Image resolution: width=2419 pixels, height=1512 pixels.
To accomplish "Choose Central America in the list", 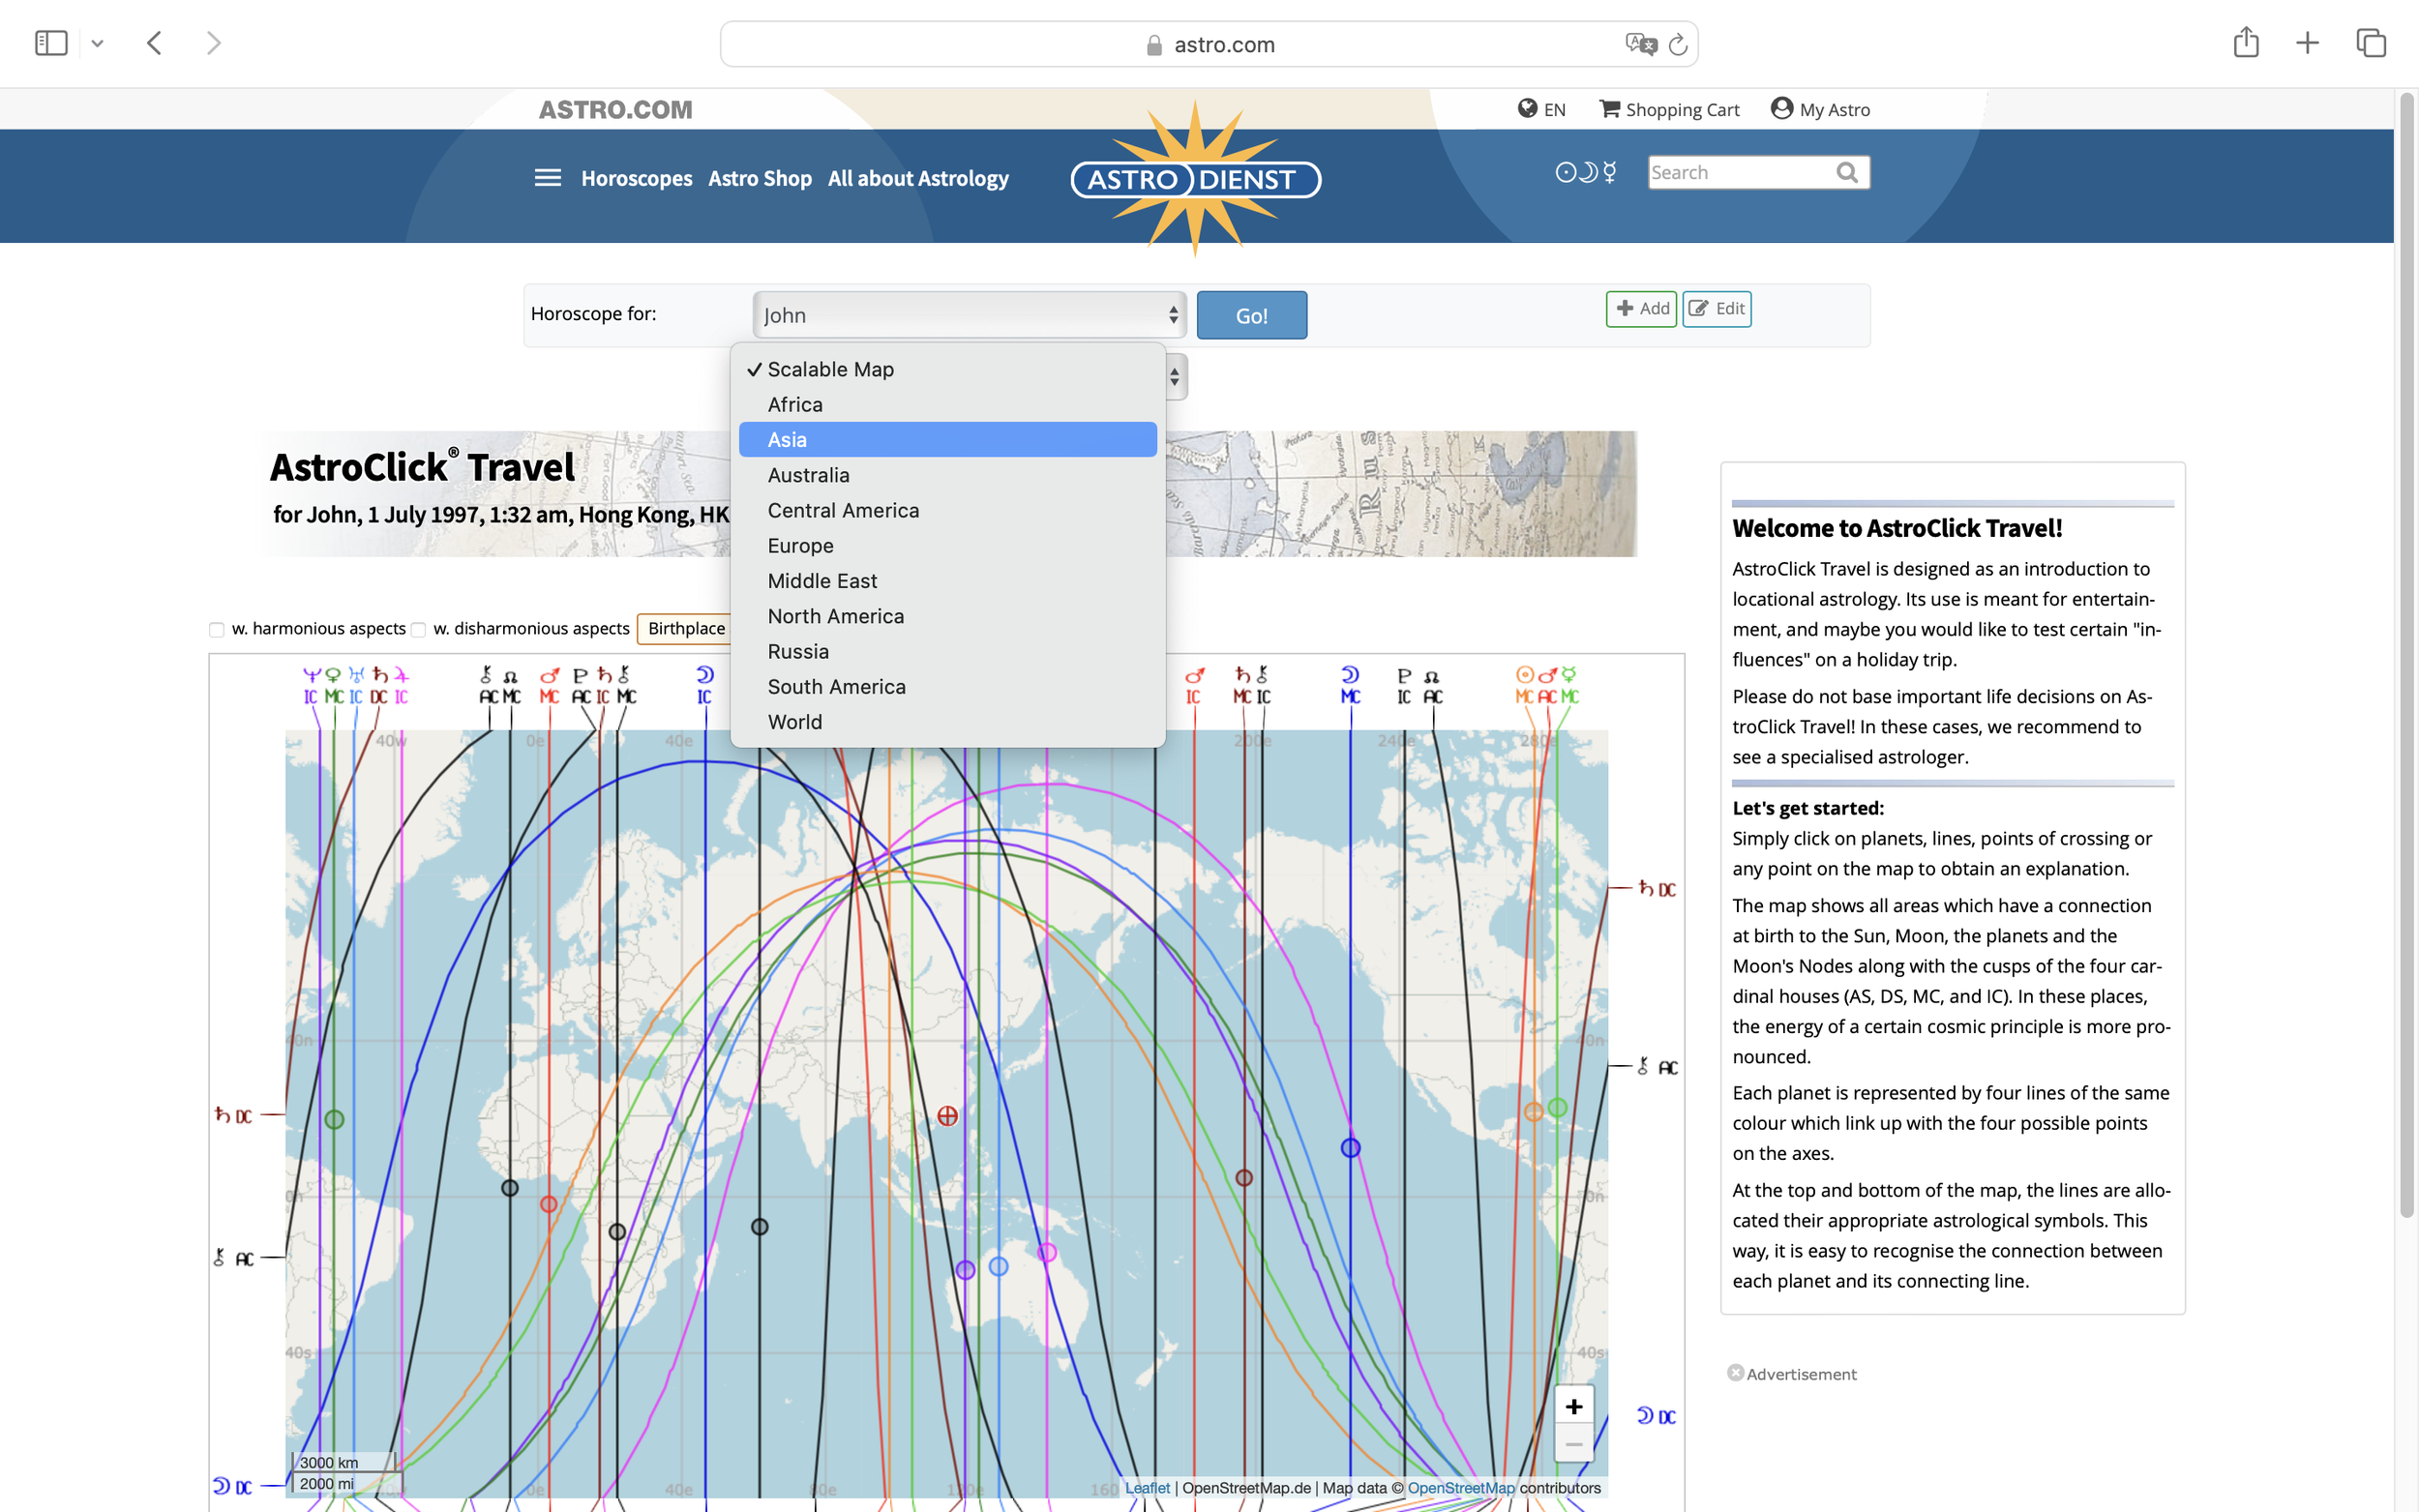I will click(x=948, y=510).
